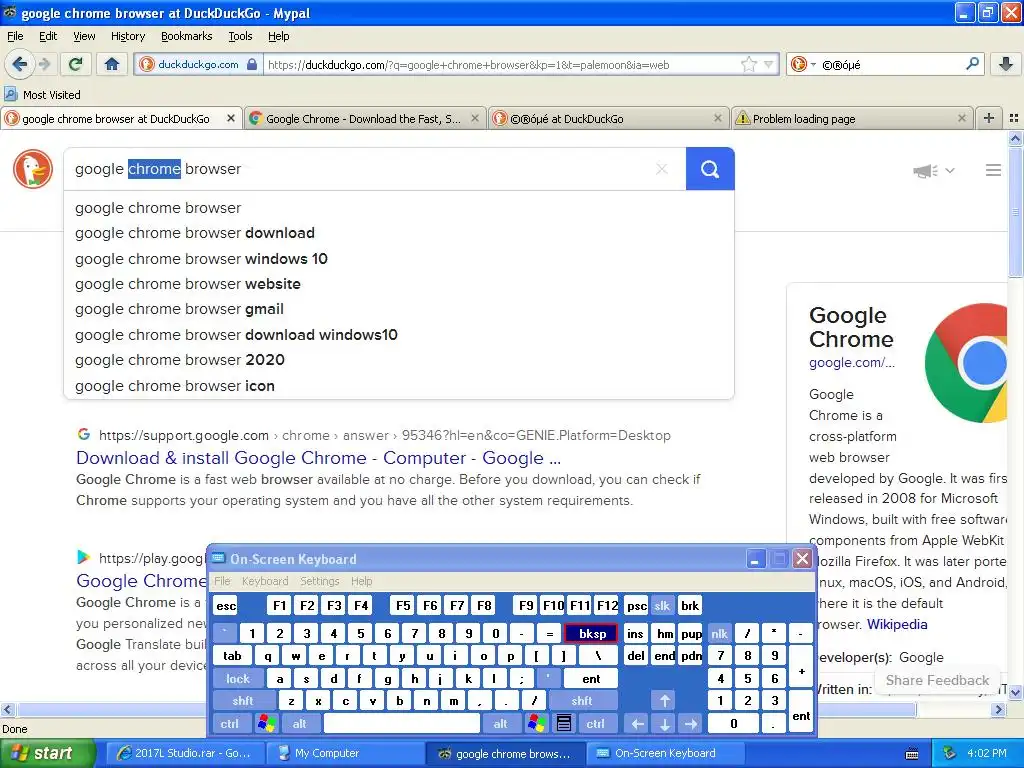The image size is (1024, 768).
Task: Click the vertical scrollbar up arrow
Action: click(1015, 138)
